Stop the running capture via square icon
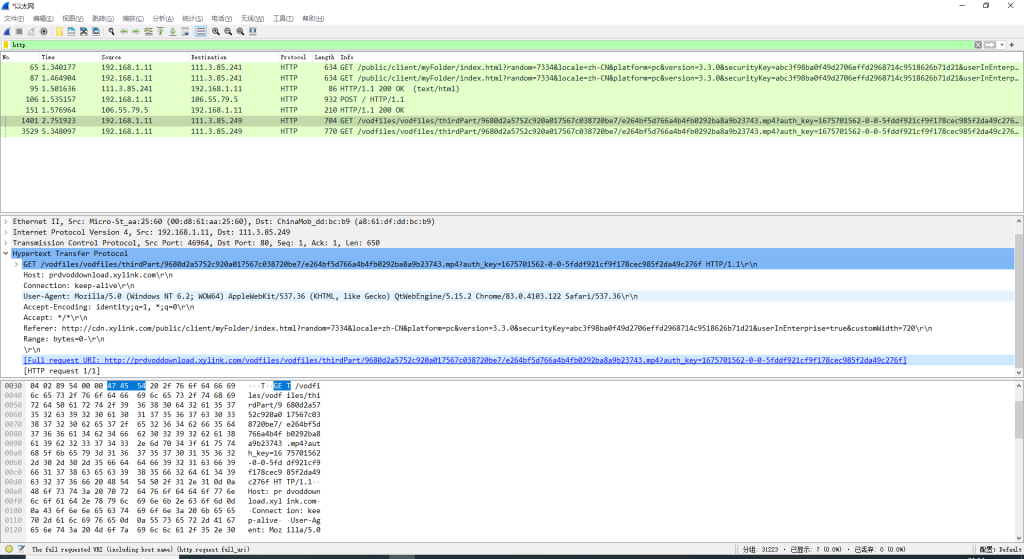This screenshot has height=559, width=1024. 20,31
